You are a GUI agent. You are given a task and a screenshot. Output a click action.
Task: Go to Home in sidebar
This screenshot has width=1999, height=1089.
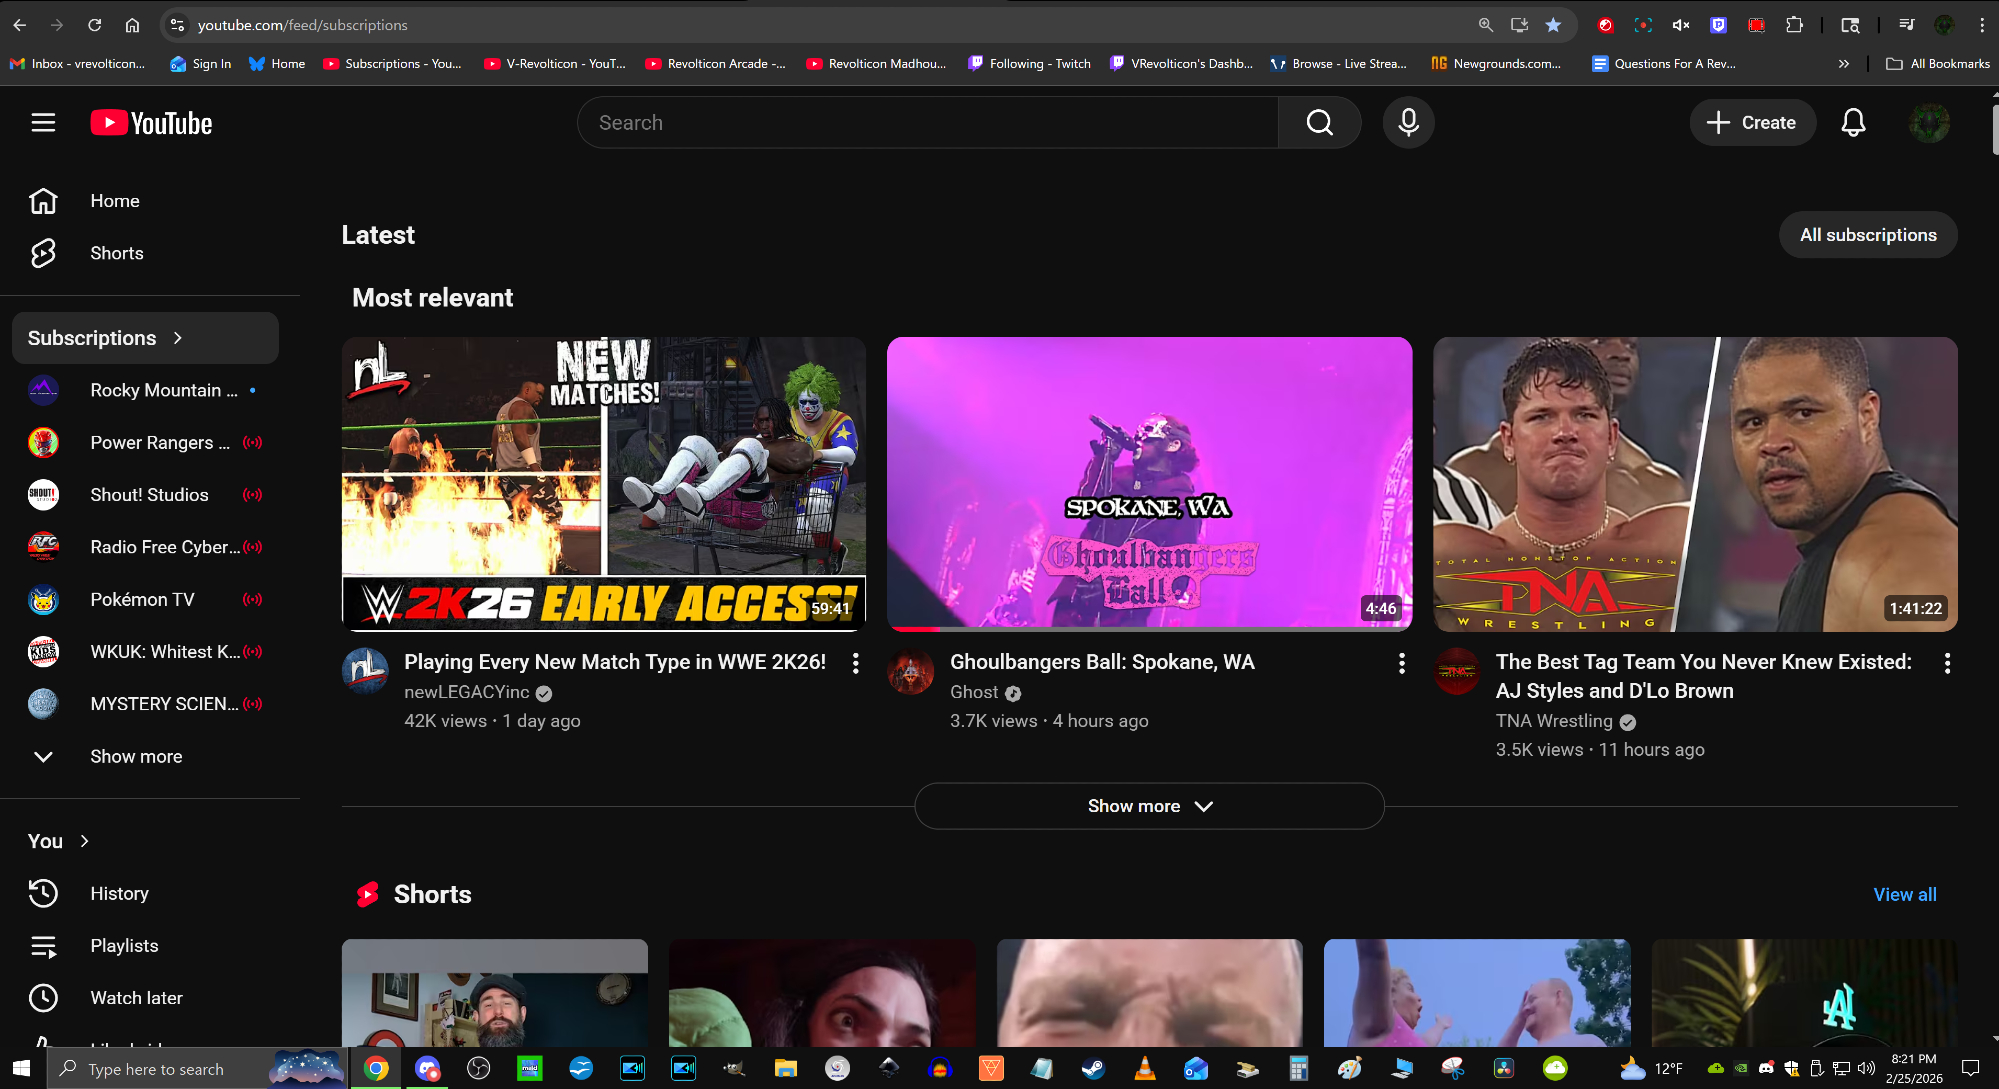(114, 201)
